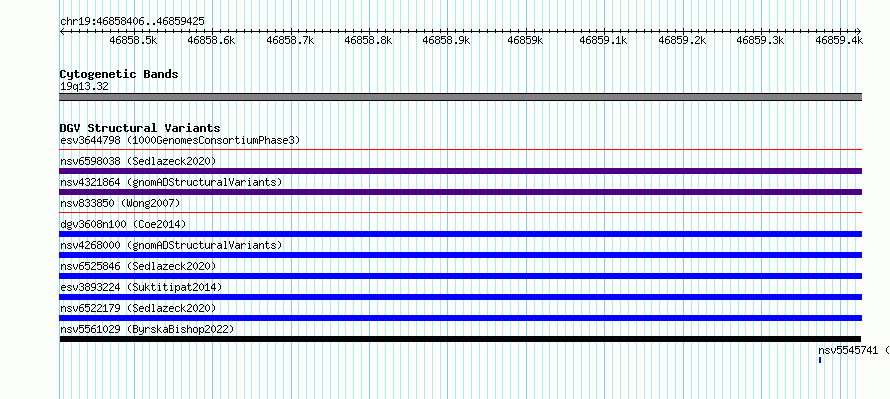Viewport: 890px width, 399px height.
Task: Click the black nsv5561029 variant bar
Action: pos(460,339)
